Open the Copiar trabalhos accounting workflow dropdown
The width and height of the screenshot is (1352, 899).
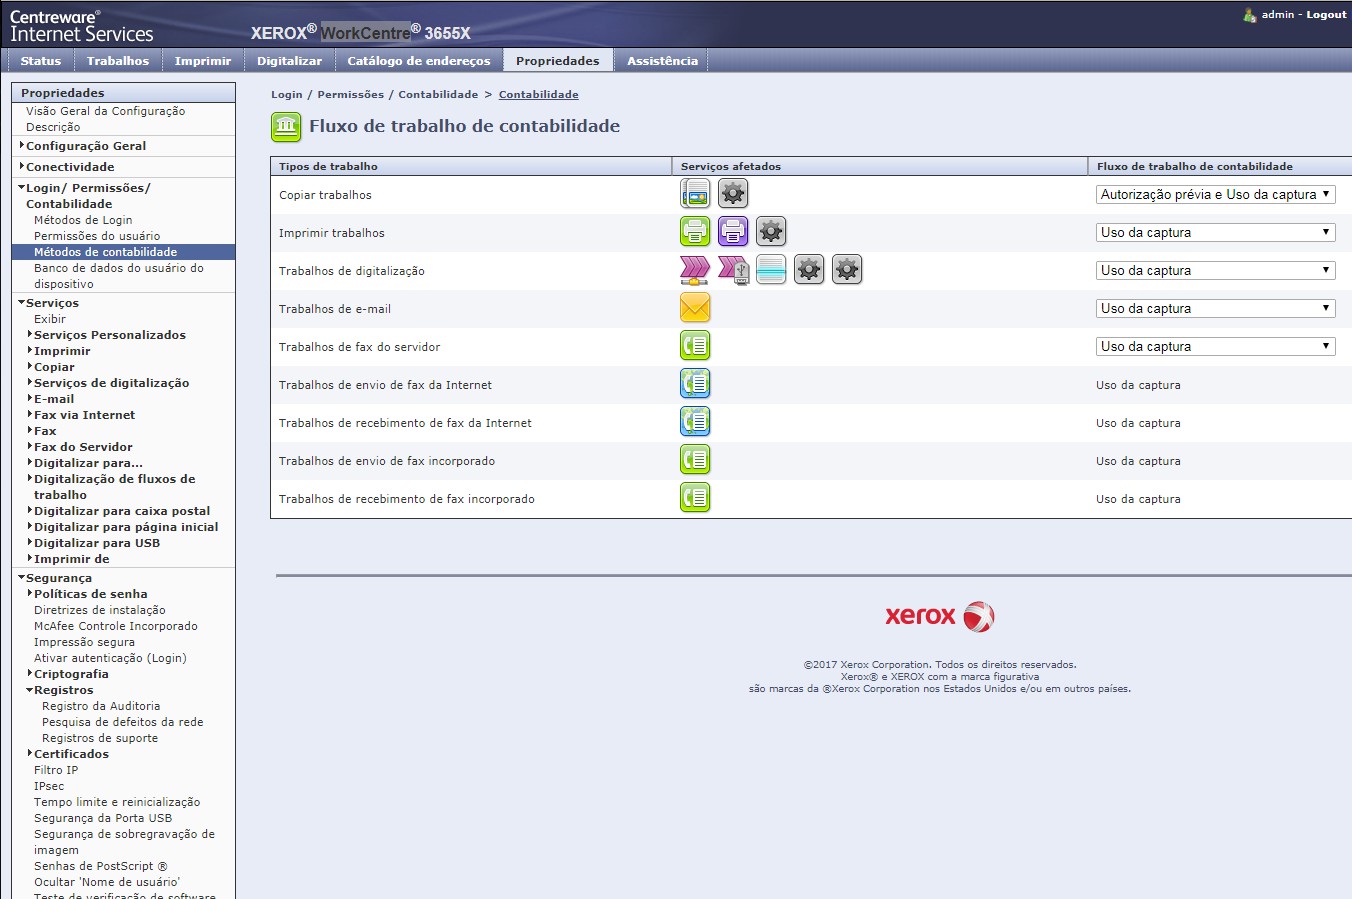click(1215, 195)
